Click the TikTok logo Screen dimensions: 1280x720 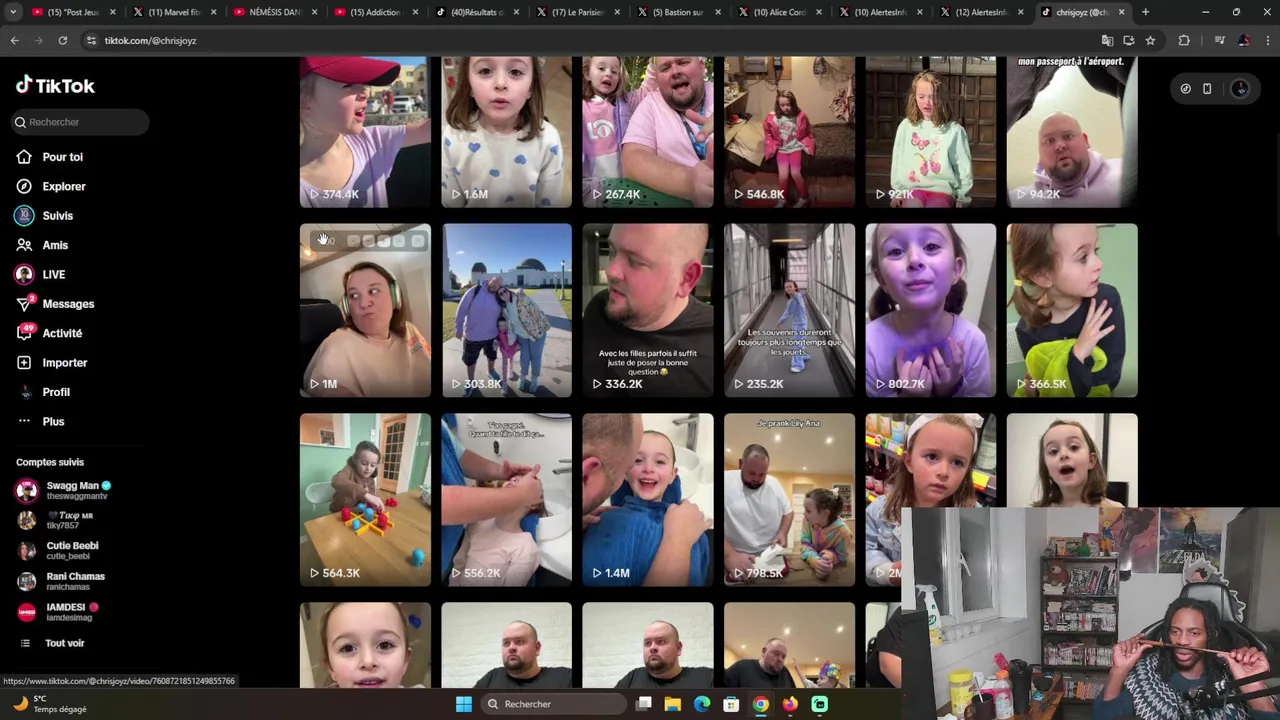(55, 86)
